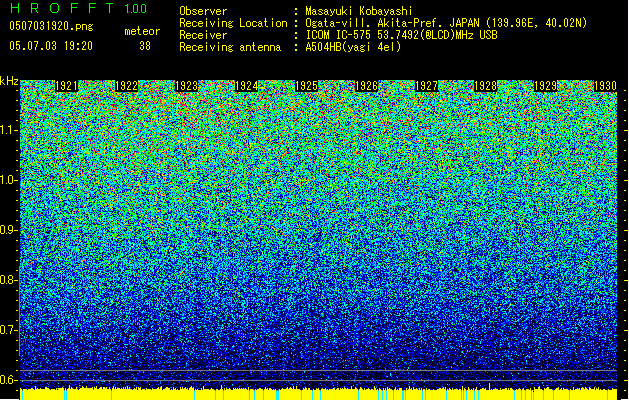Click the meteor count value 38

[x=145, y=46]
